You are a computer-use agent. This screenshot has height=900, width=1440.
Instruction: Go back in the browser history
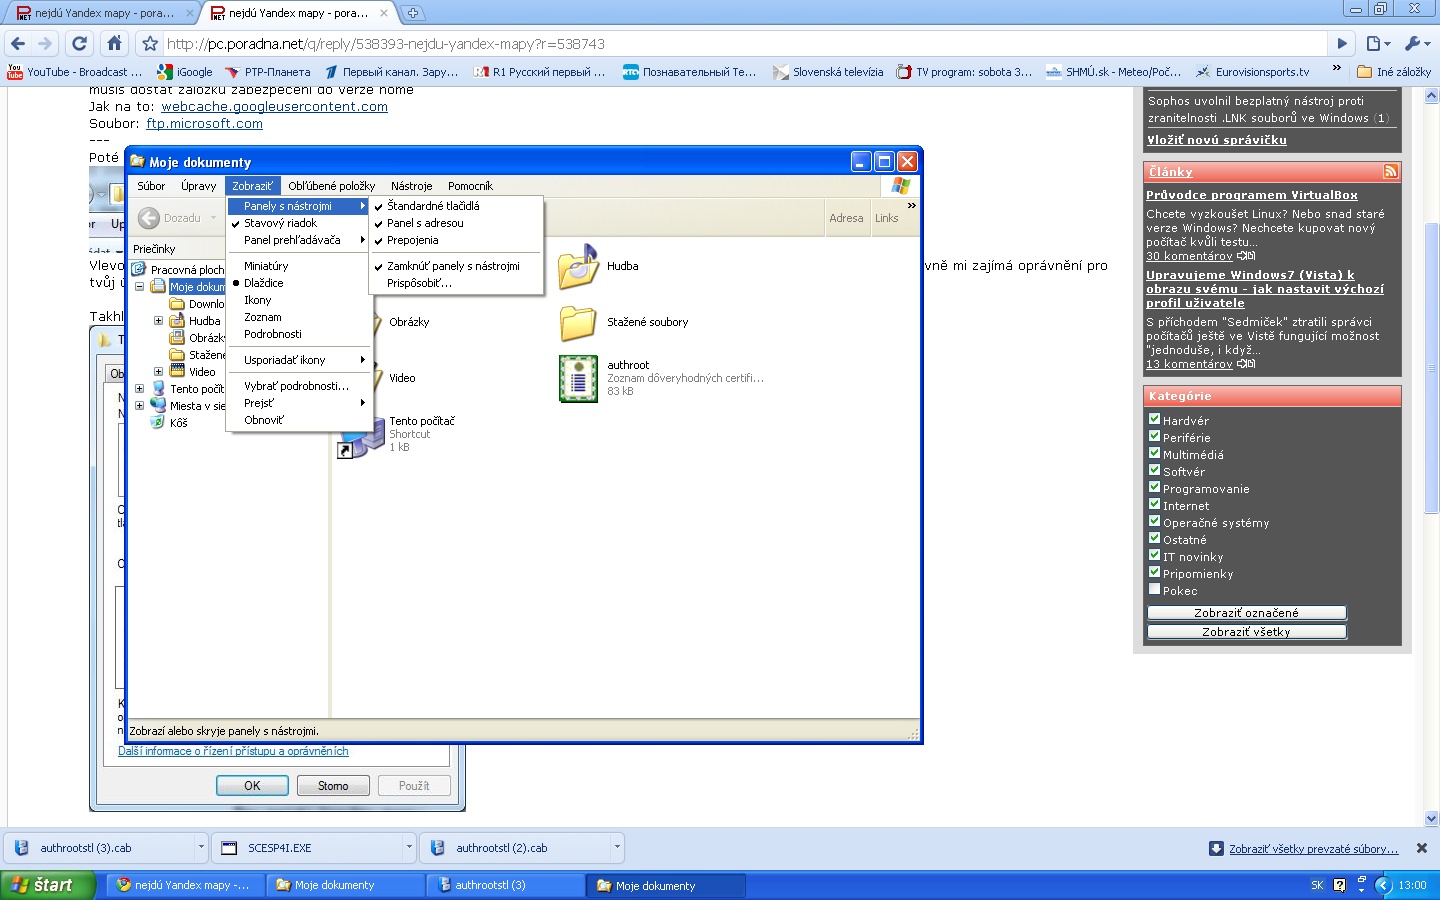[18, 44]
